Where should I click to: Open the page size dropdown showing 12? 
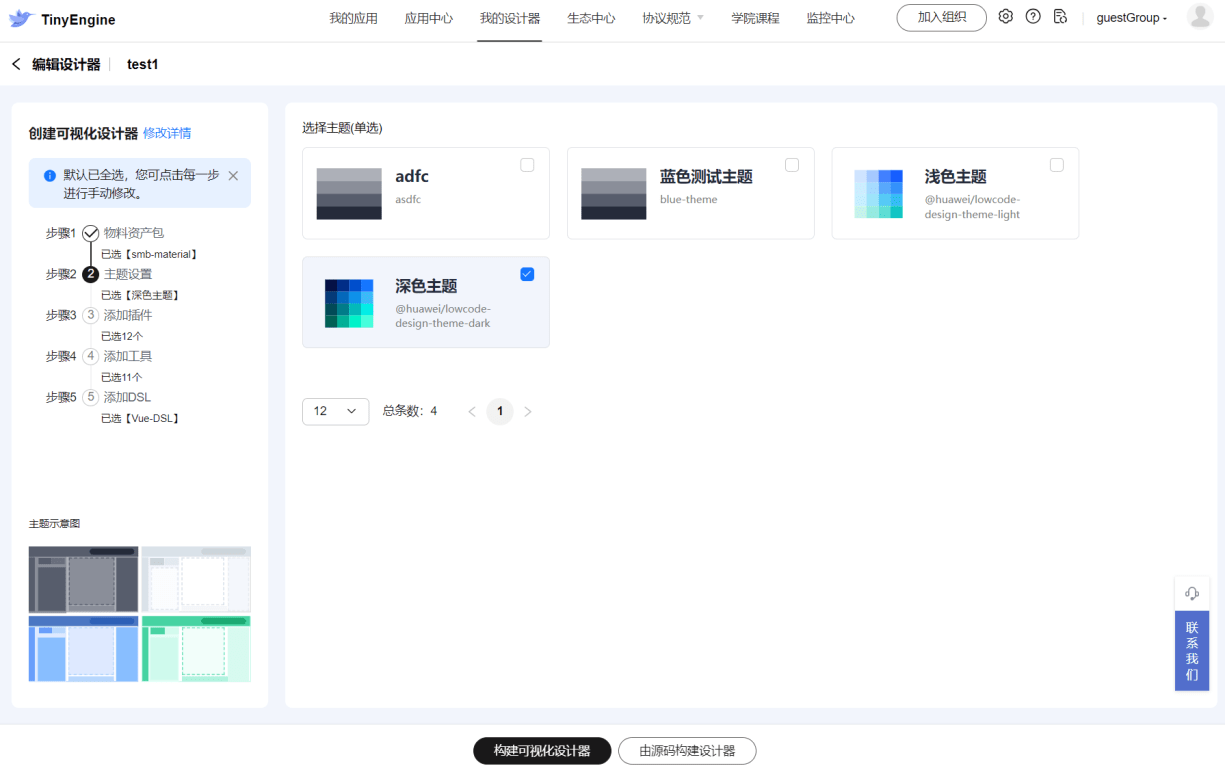click(x=335, y=411)
